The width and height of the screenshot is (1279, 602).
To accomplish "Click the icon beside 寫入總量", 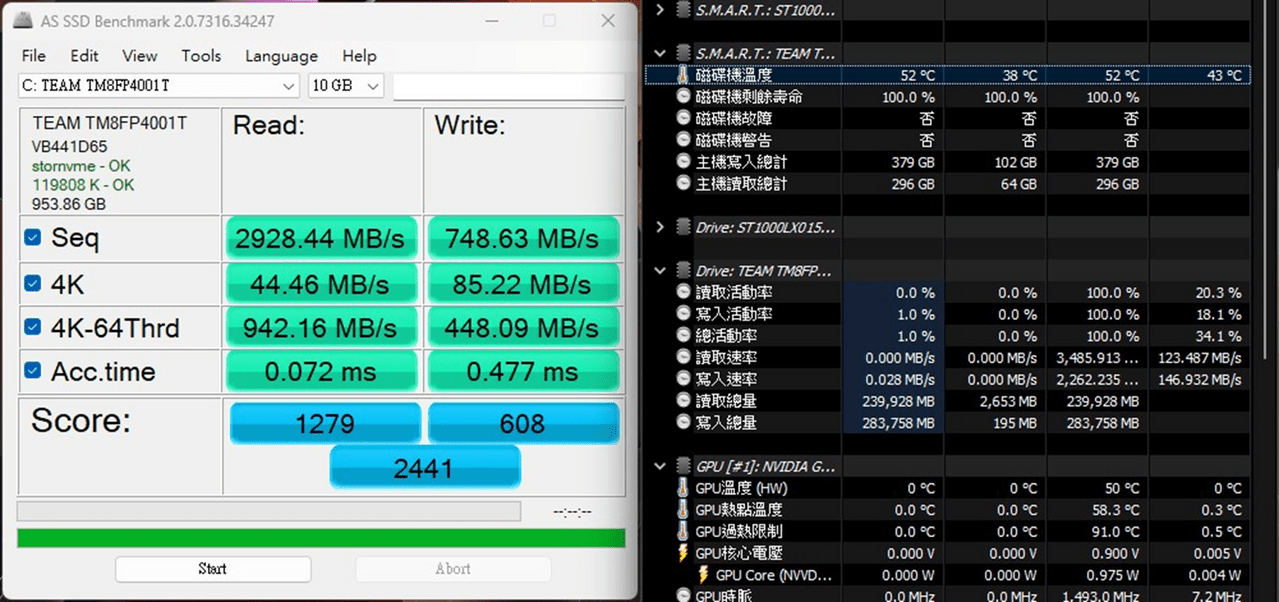I will pos(683,423).
